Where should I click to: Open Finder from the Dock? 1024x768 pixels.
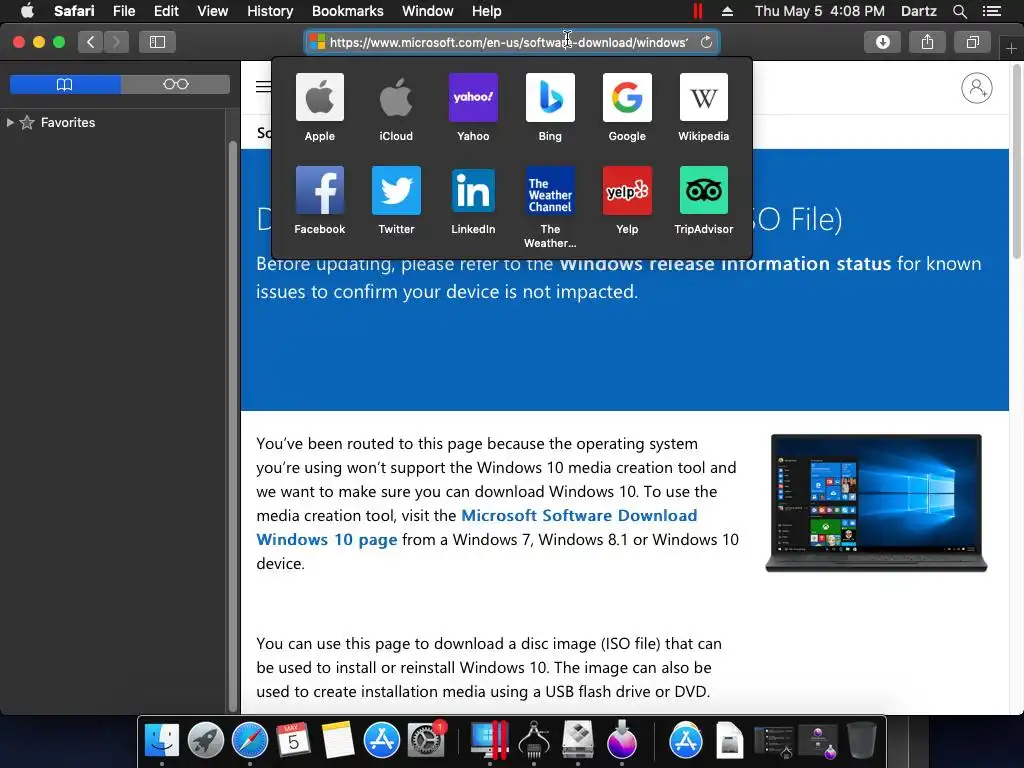(x=161, y=740)
